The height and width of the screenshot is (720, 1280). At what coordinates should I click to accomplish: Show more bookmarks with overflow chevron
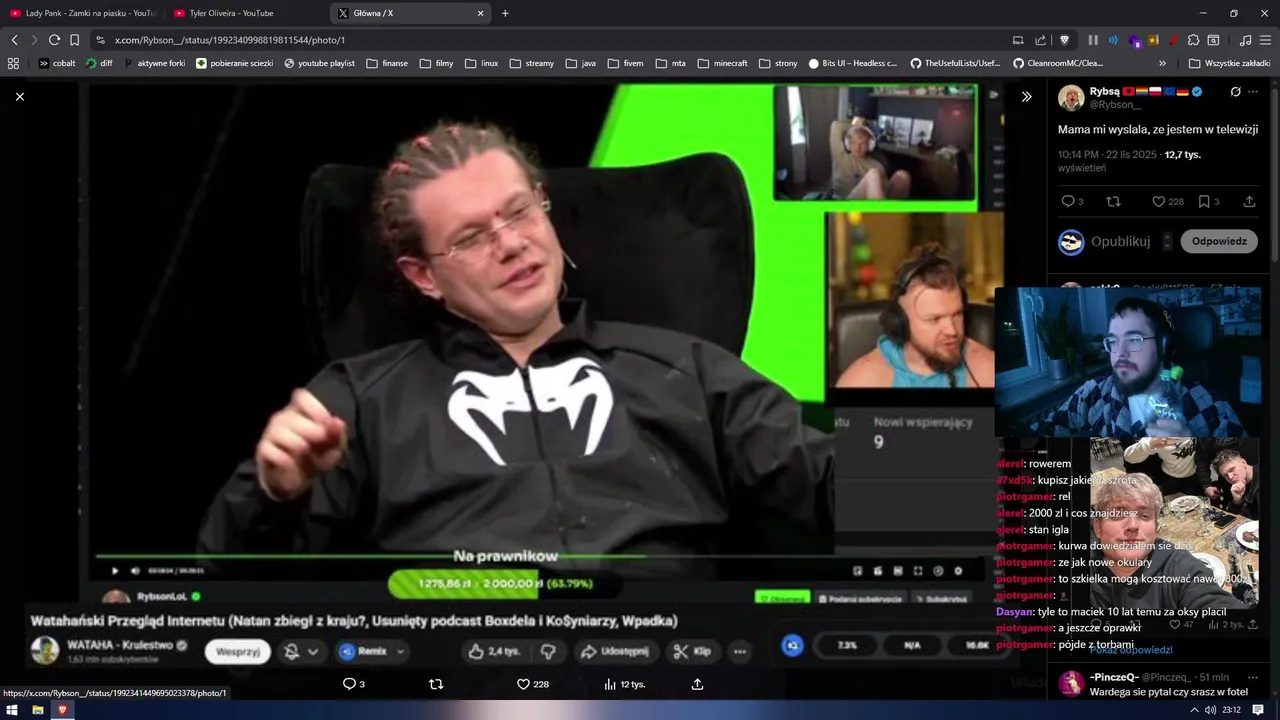coord(1162,63)
